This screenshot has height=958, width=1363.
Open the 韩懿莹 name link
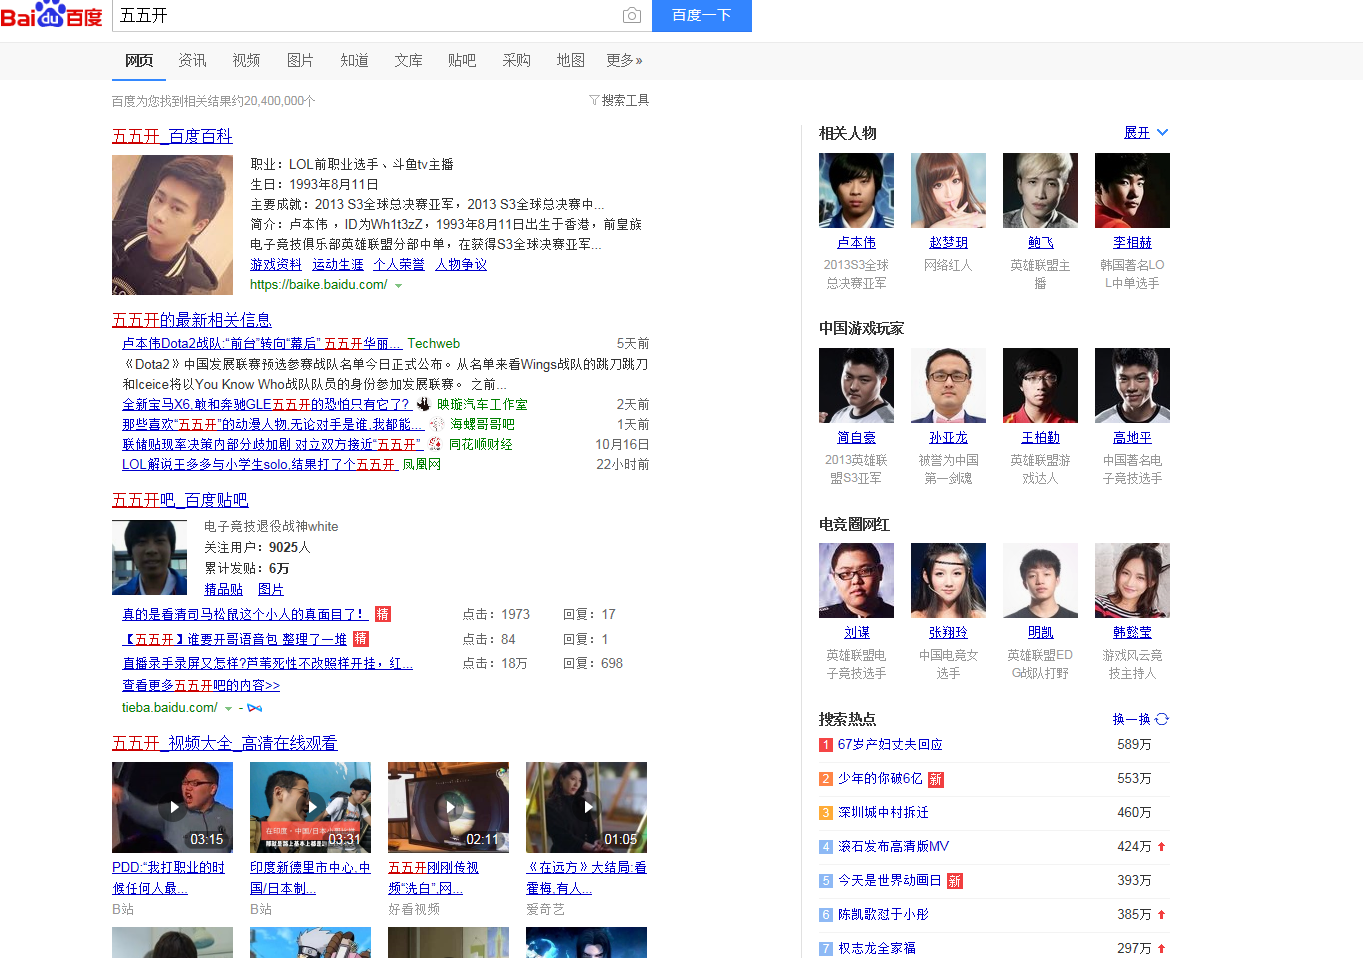click(x=1132, y=632)
